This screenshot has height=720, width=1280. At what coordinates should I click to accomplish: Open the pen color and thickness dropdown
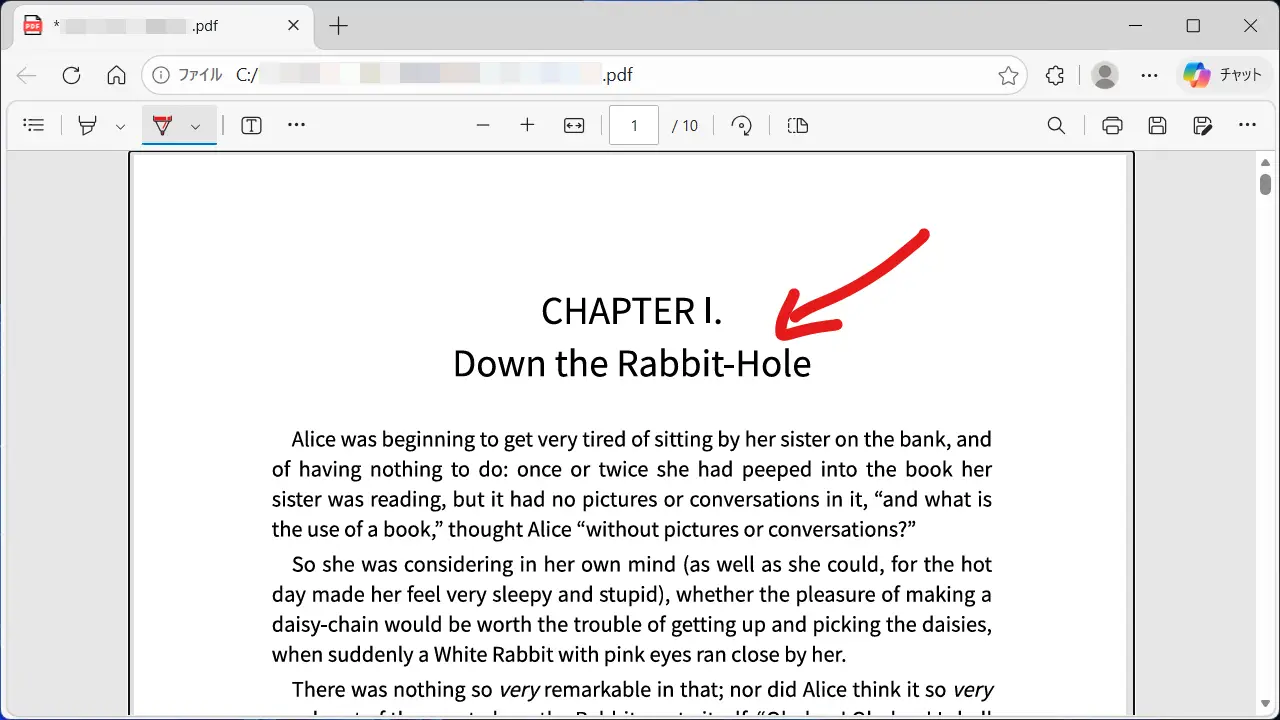120,125
